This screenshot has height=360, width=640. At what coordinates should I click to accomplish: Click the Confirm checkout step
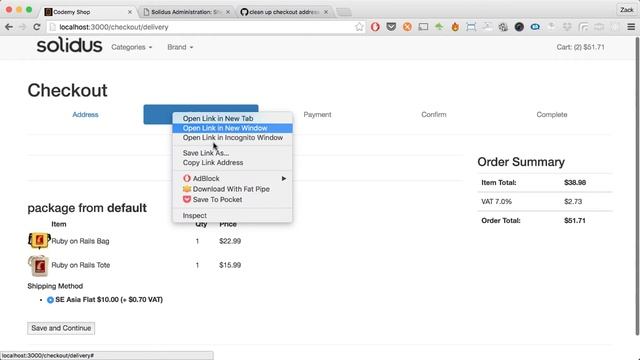(433, 115)
